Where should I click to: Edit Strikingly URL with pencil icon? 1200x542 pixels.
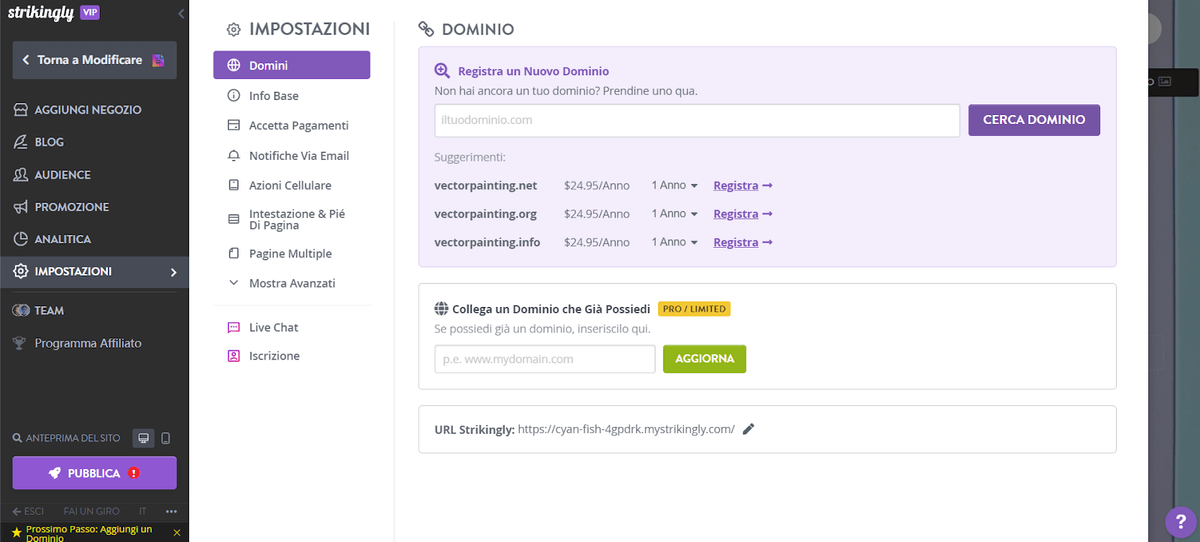click(749, 429)
